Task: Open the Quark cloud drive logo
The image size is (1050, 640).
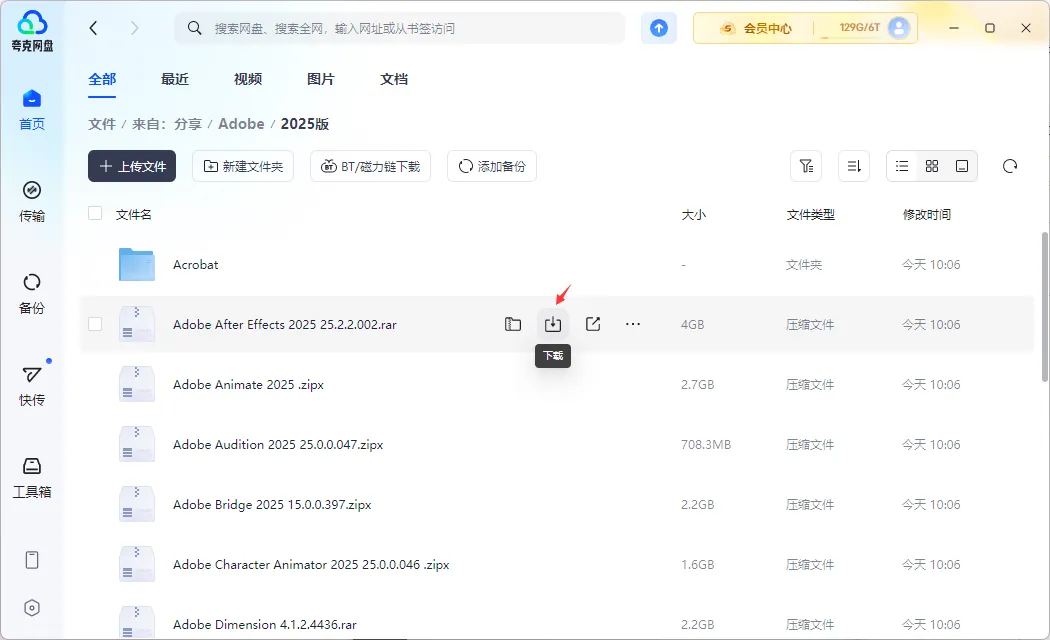Action: pyautogui.click(x=32, y=31)
